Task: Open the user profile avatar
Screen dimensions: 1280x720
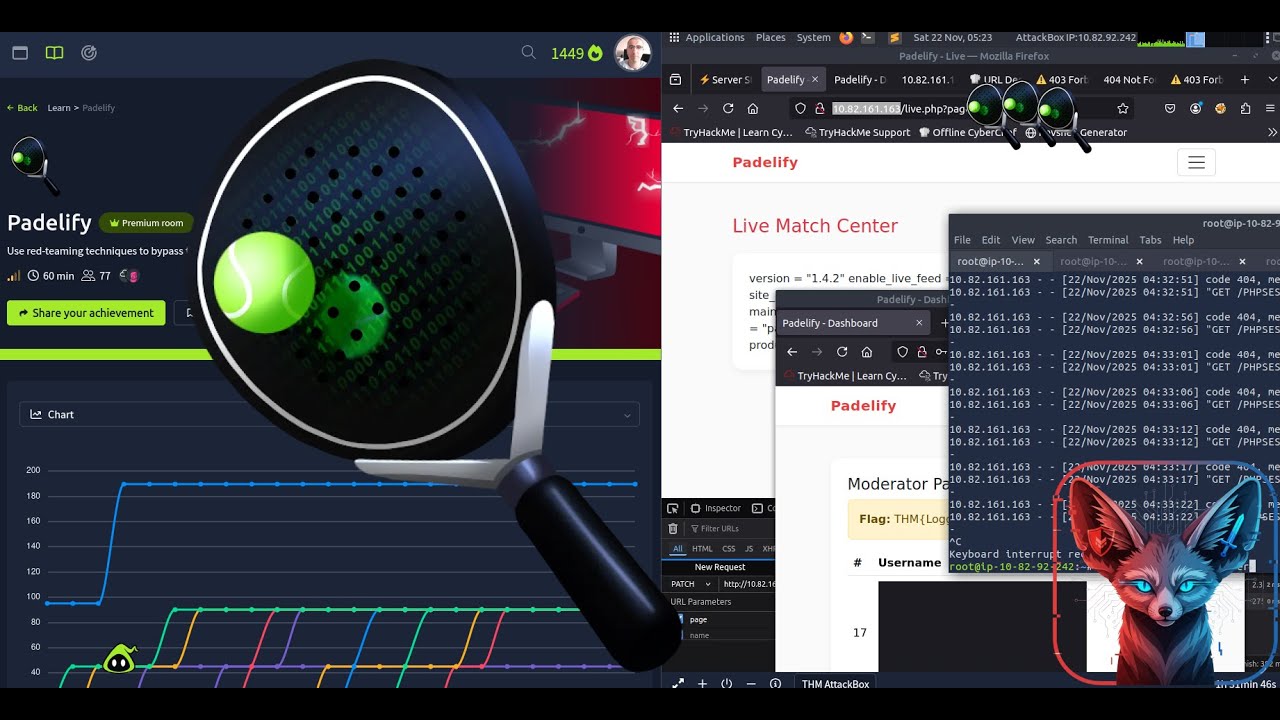Action: tap(632, 53)
